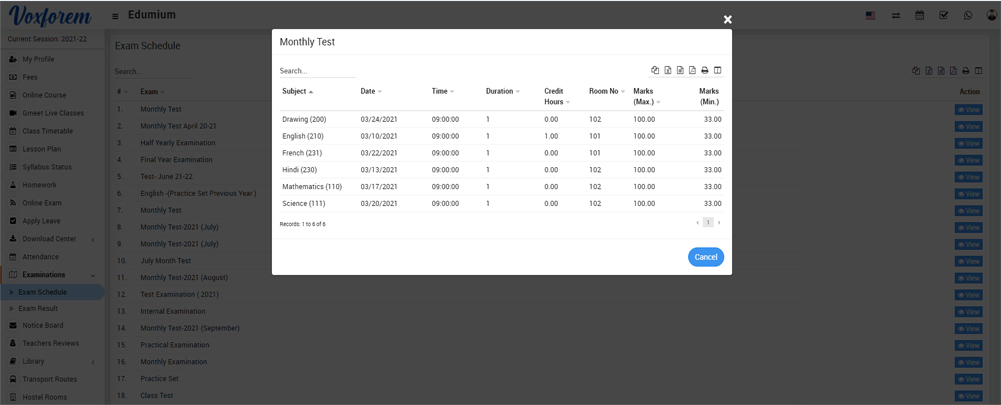Go to next page in dialog pagination

[x=719, y=223]
